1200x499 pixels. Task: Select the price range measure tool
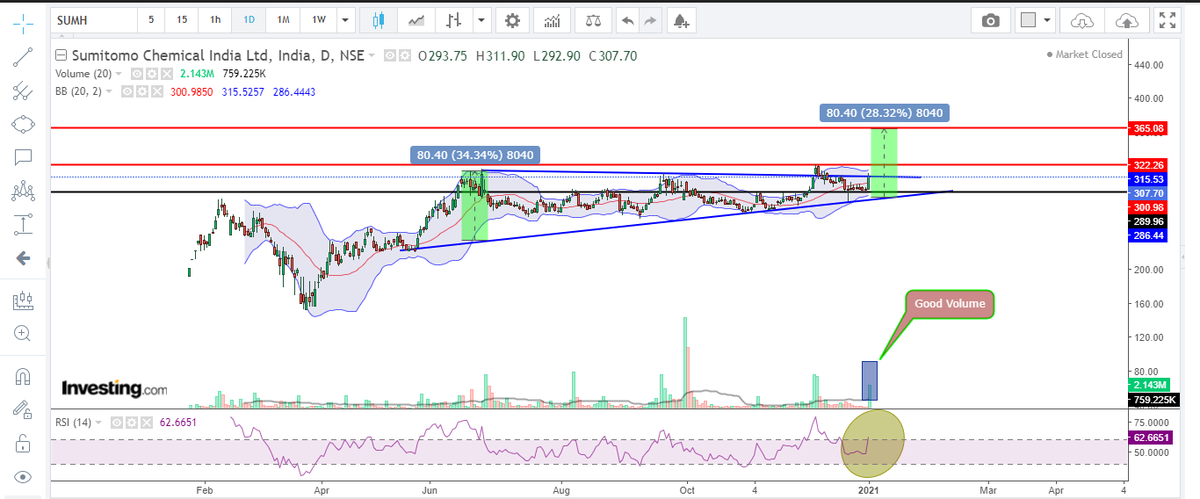point(24,223)
